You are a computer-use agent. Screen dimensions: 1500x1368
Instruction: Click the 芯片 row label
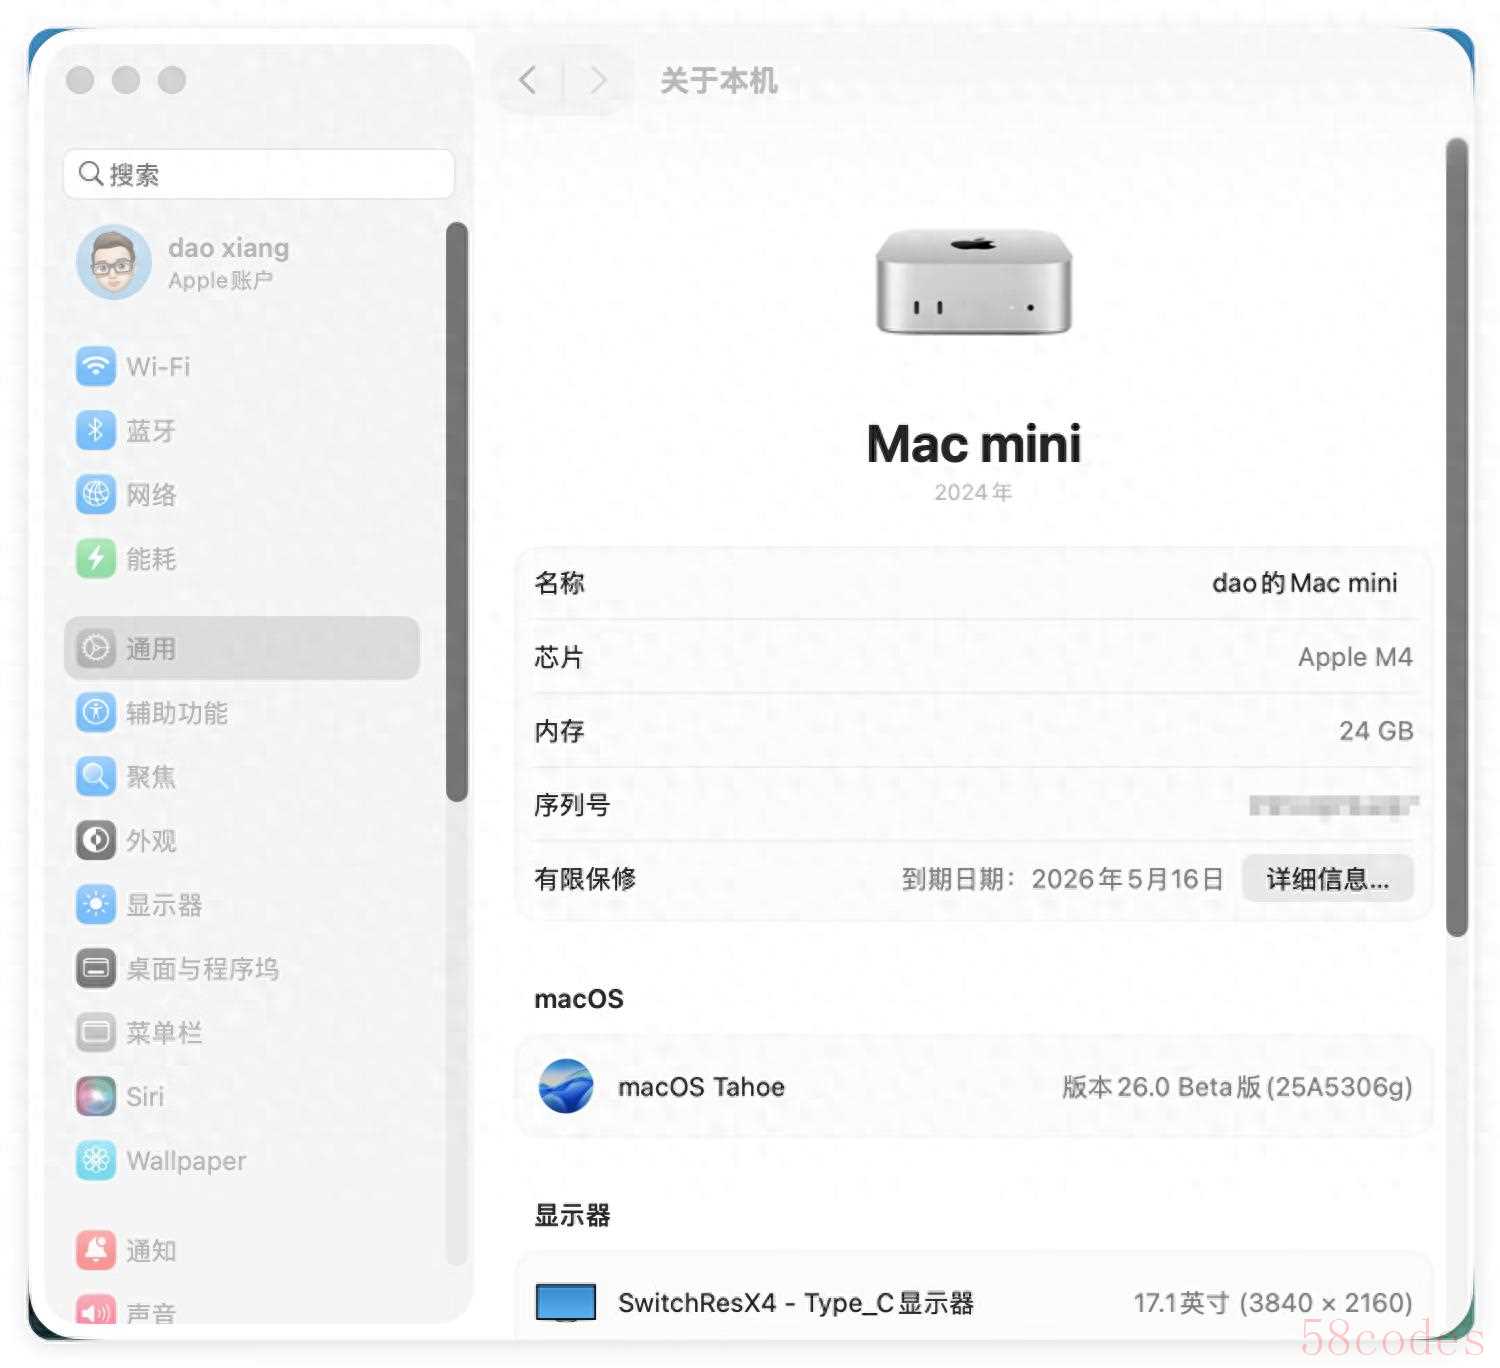point(559,657)
